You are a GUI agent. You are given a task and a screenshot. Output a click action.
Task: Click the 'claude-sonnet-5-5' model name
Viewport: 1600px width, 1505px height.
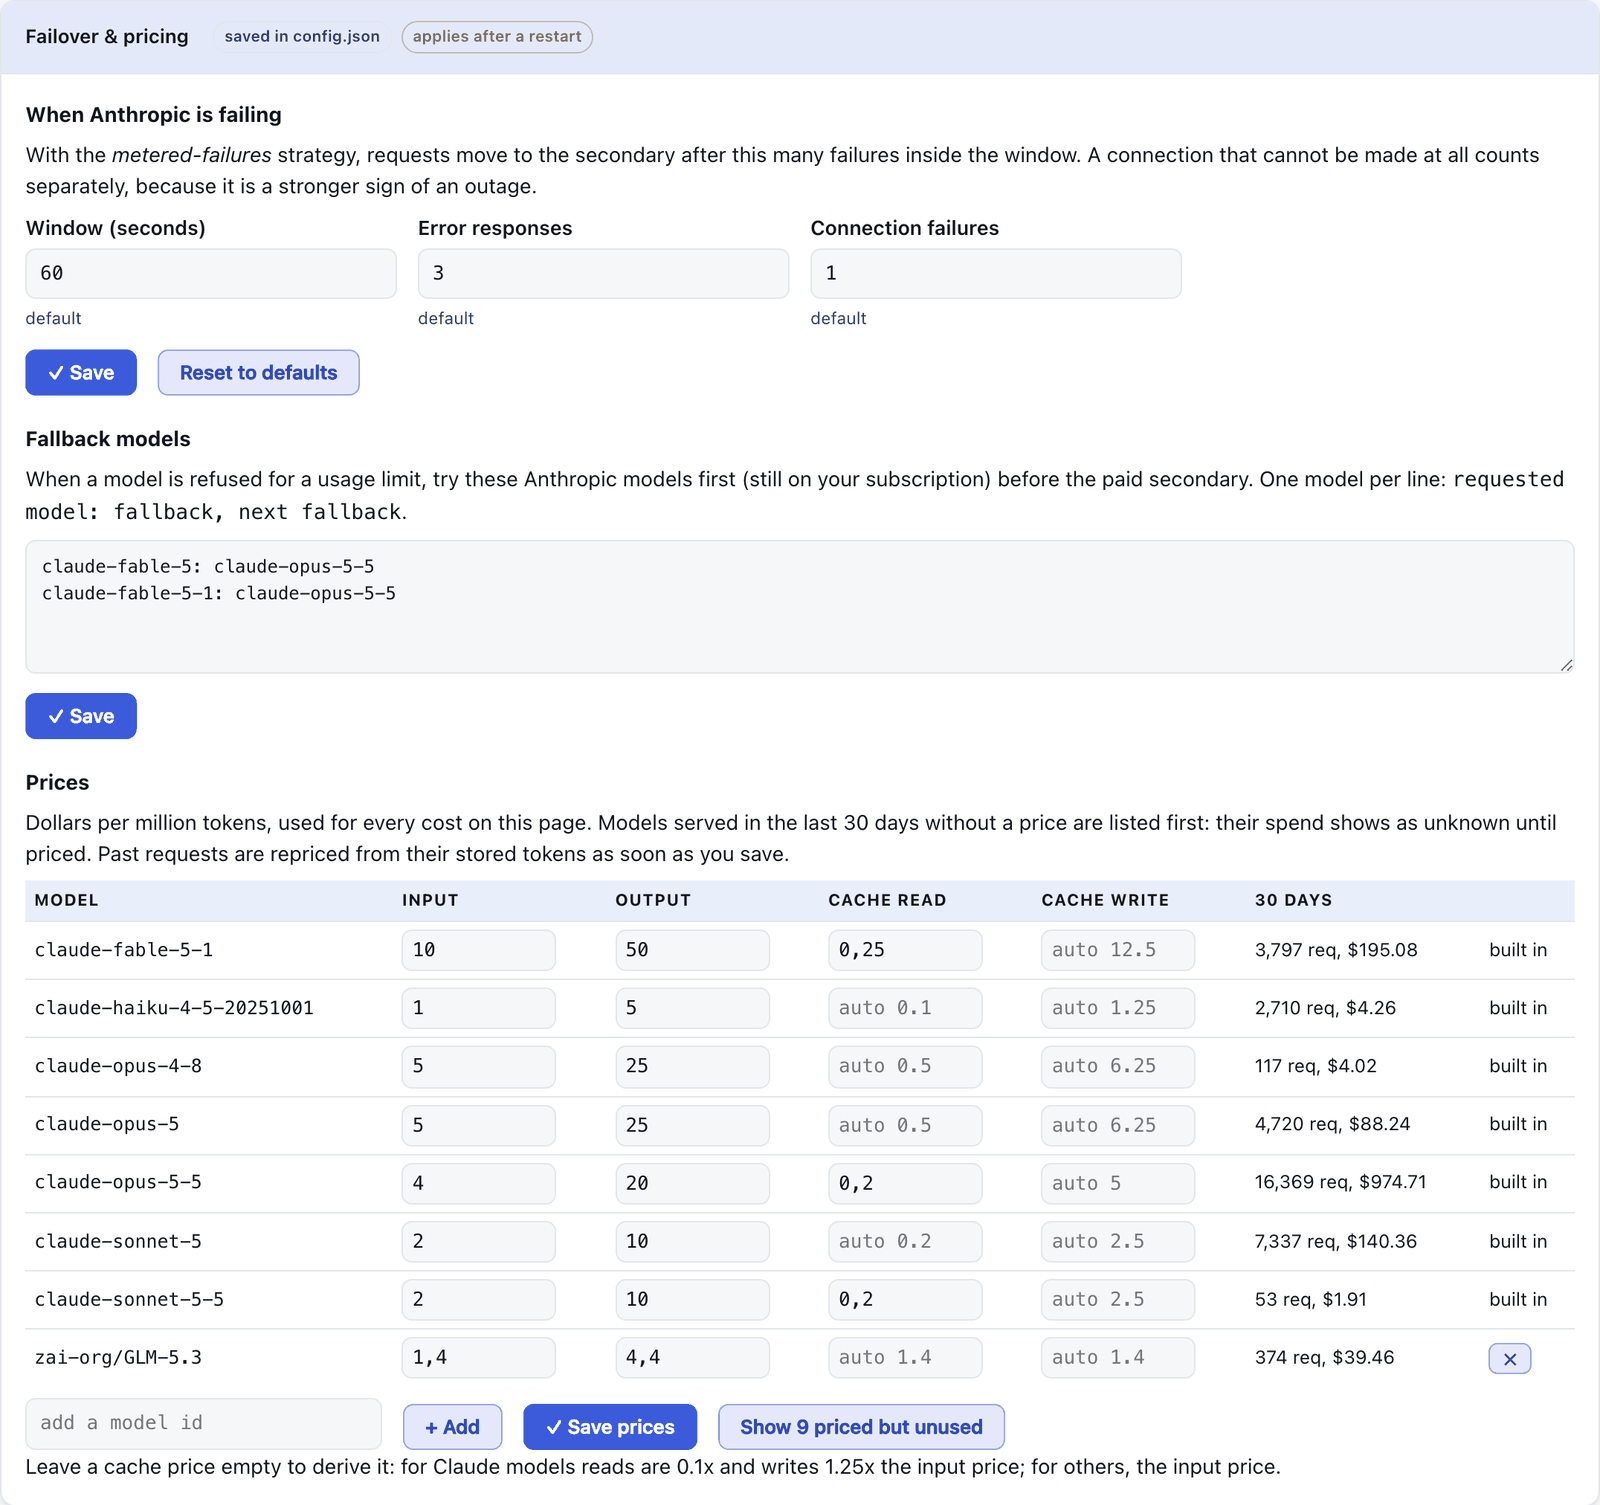129,1299
